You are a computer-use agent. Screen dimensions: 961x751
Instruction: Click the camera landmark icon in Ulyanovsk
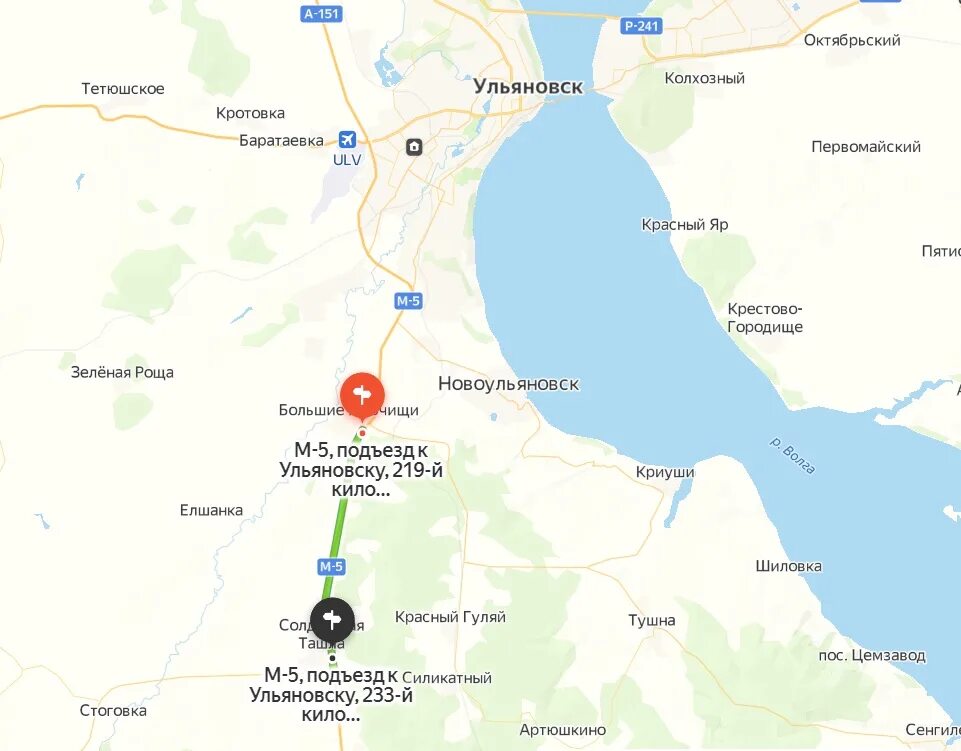pos(414,147)
